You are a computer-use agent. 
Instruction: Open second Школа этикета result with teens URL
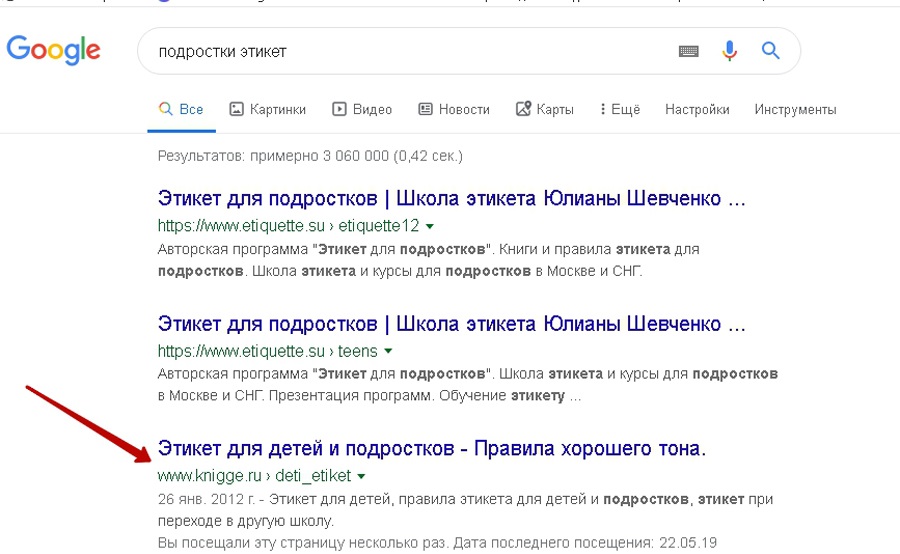click(x=452, y=324)
